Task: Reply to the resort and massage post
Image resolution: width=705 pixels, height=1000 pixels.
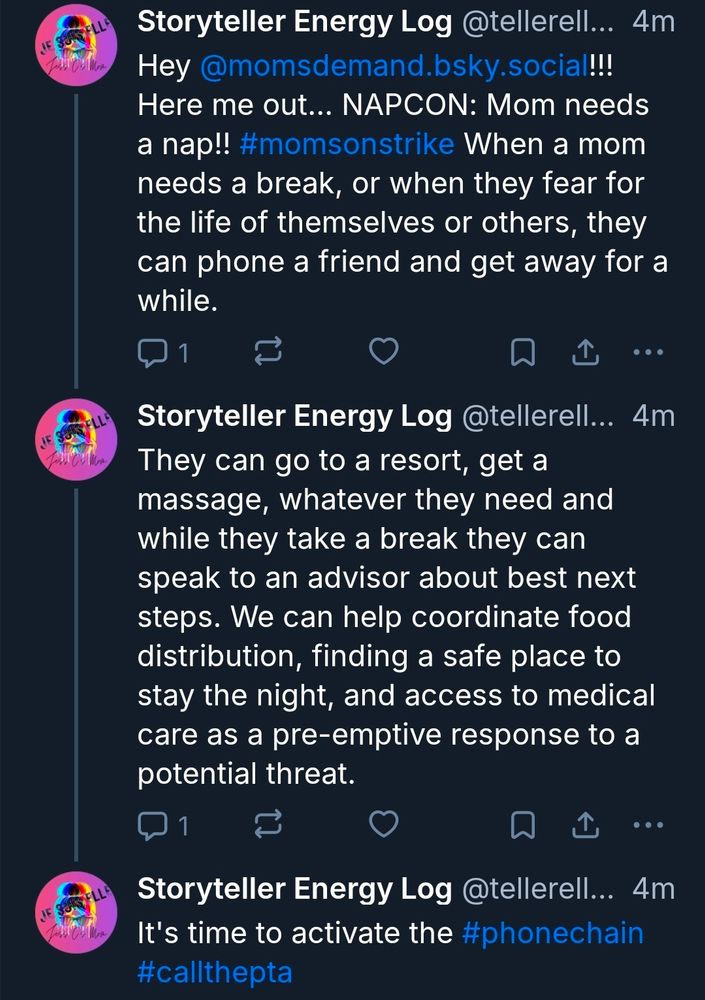Action: tap(163, 825)
